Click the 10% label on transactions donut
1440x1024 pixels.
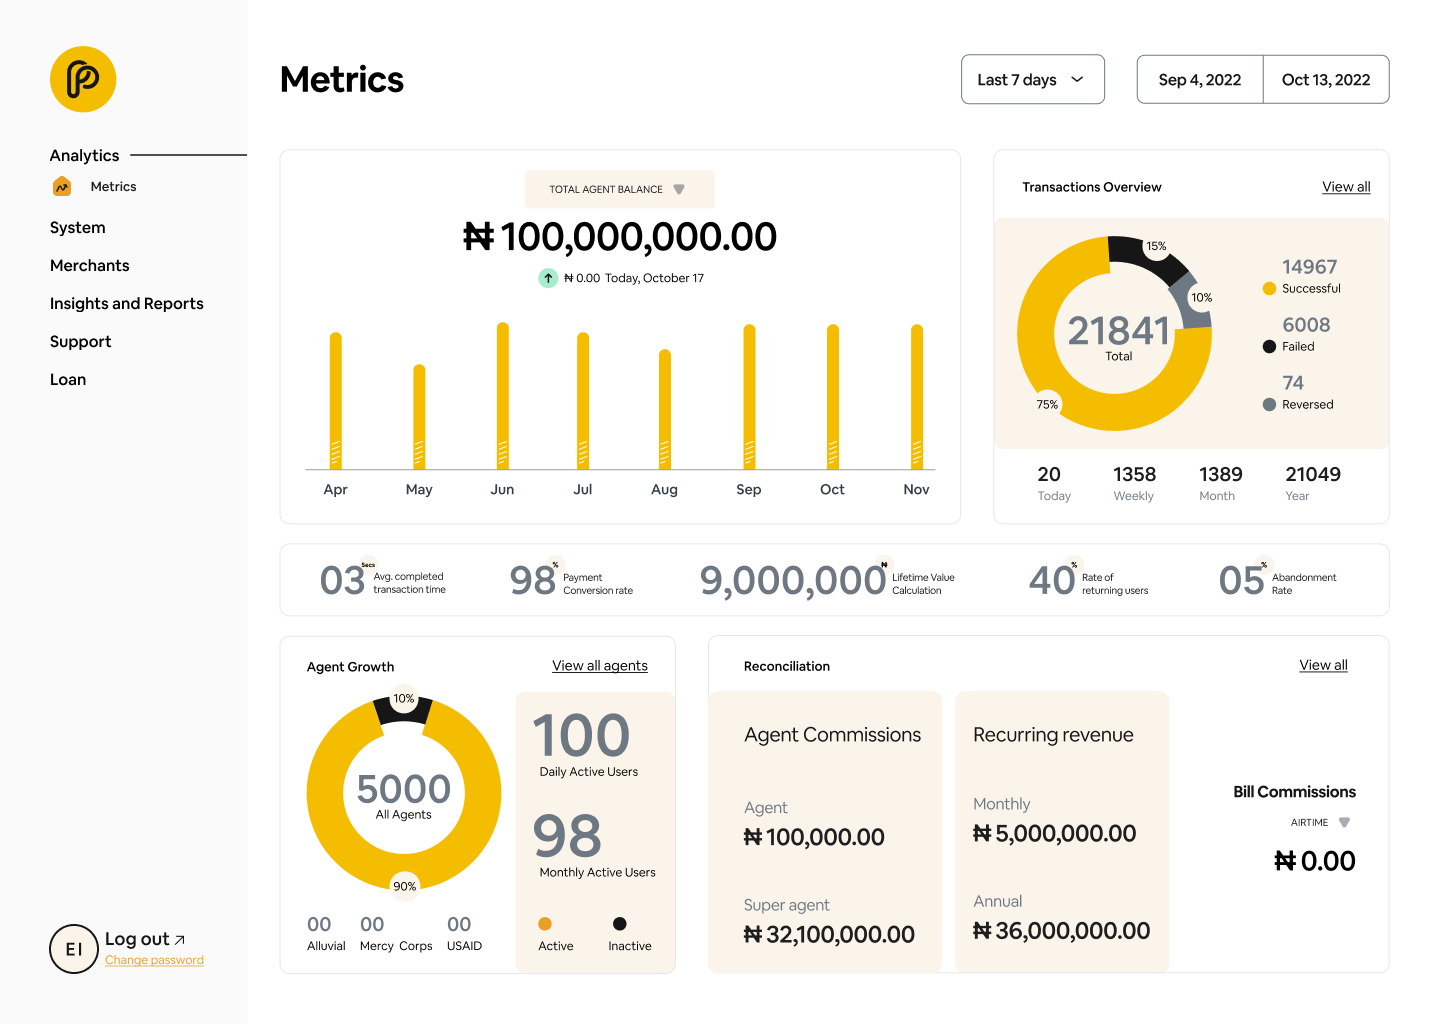pos(1202,298)
